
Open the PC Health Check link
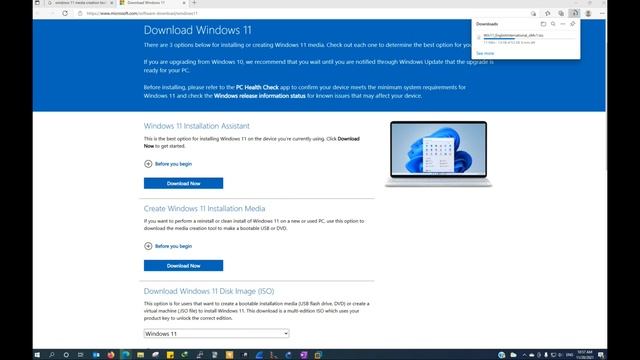257,87
